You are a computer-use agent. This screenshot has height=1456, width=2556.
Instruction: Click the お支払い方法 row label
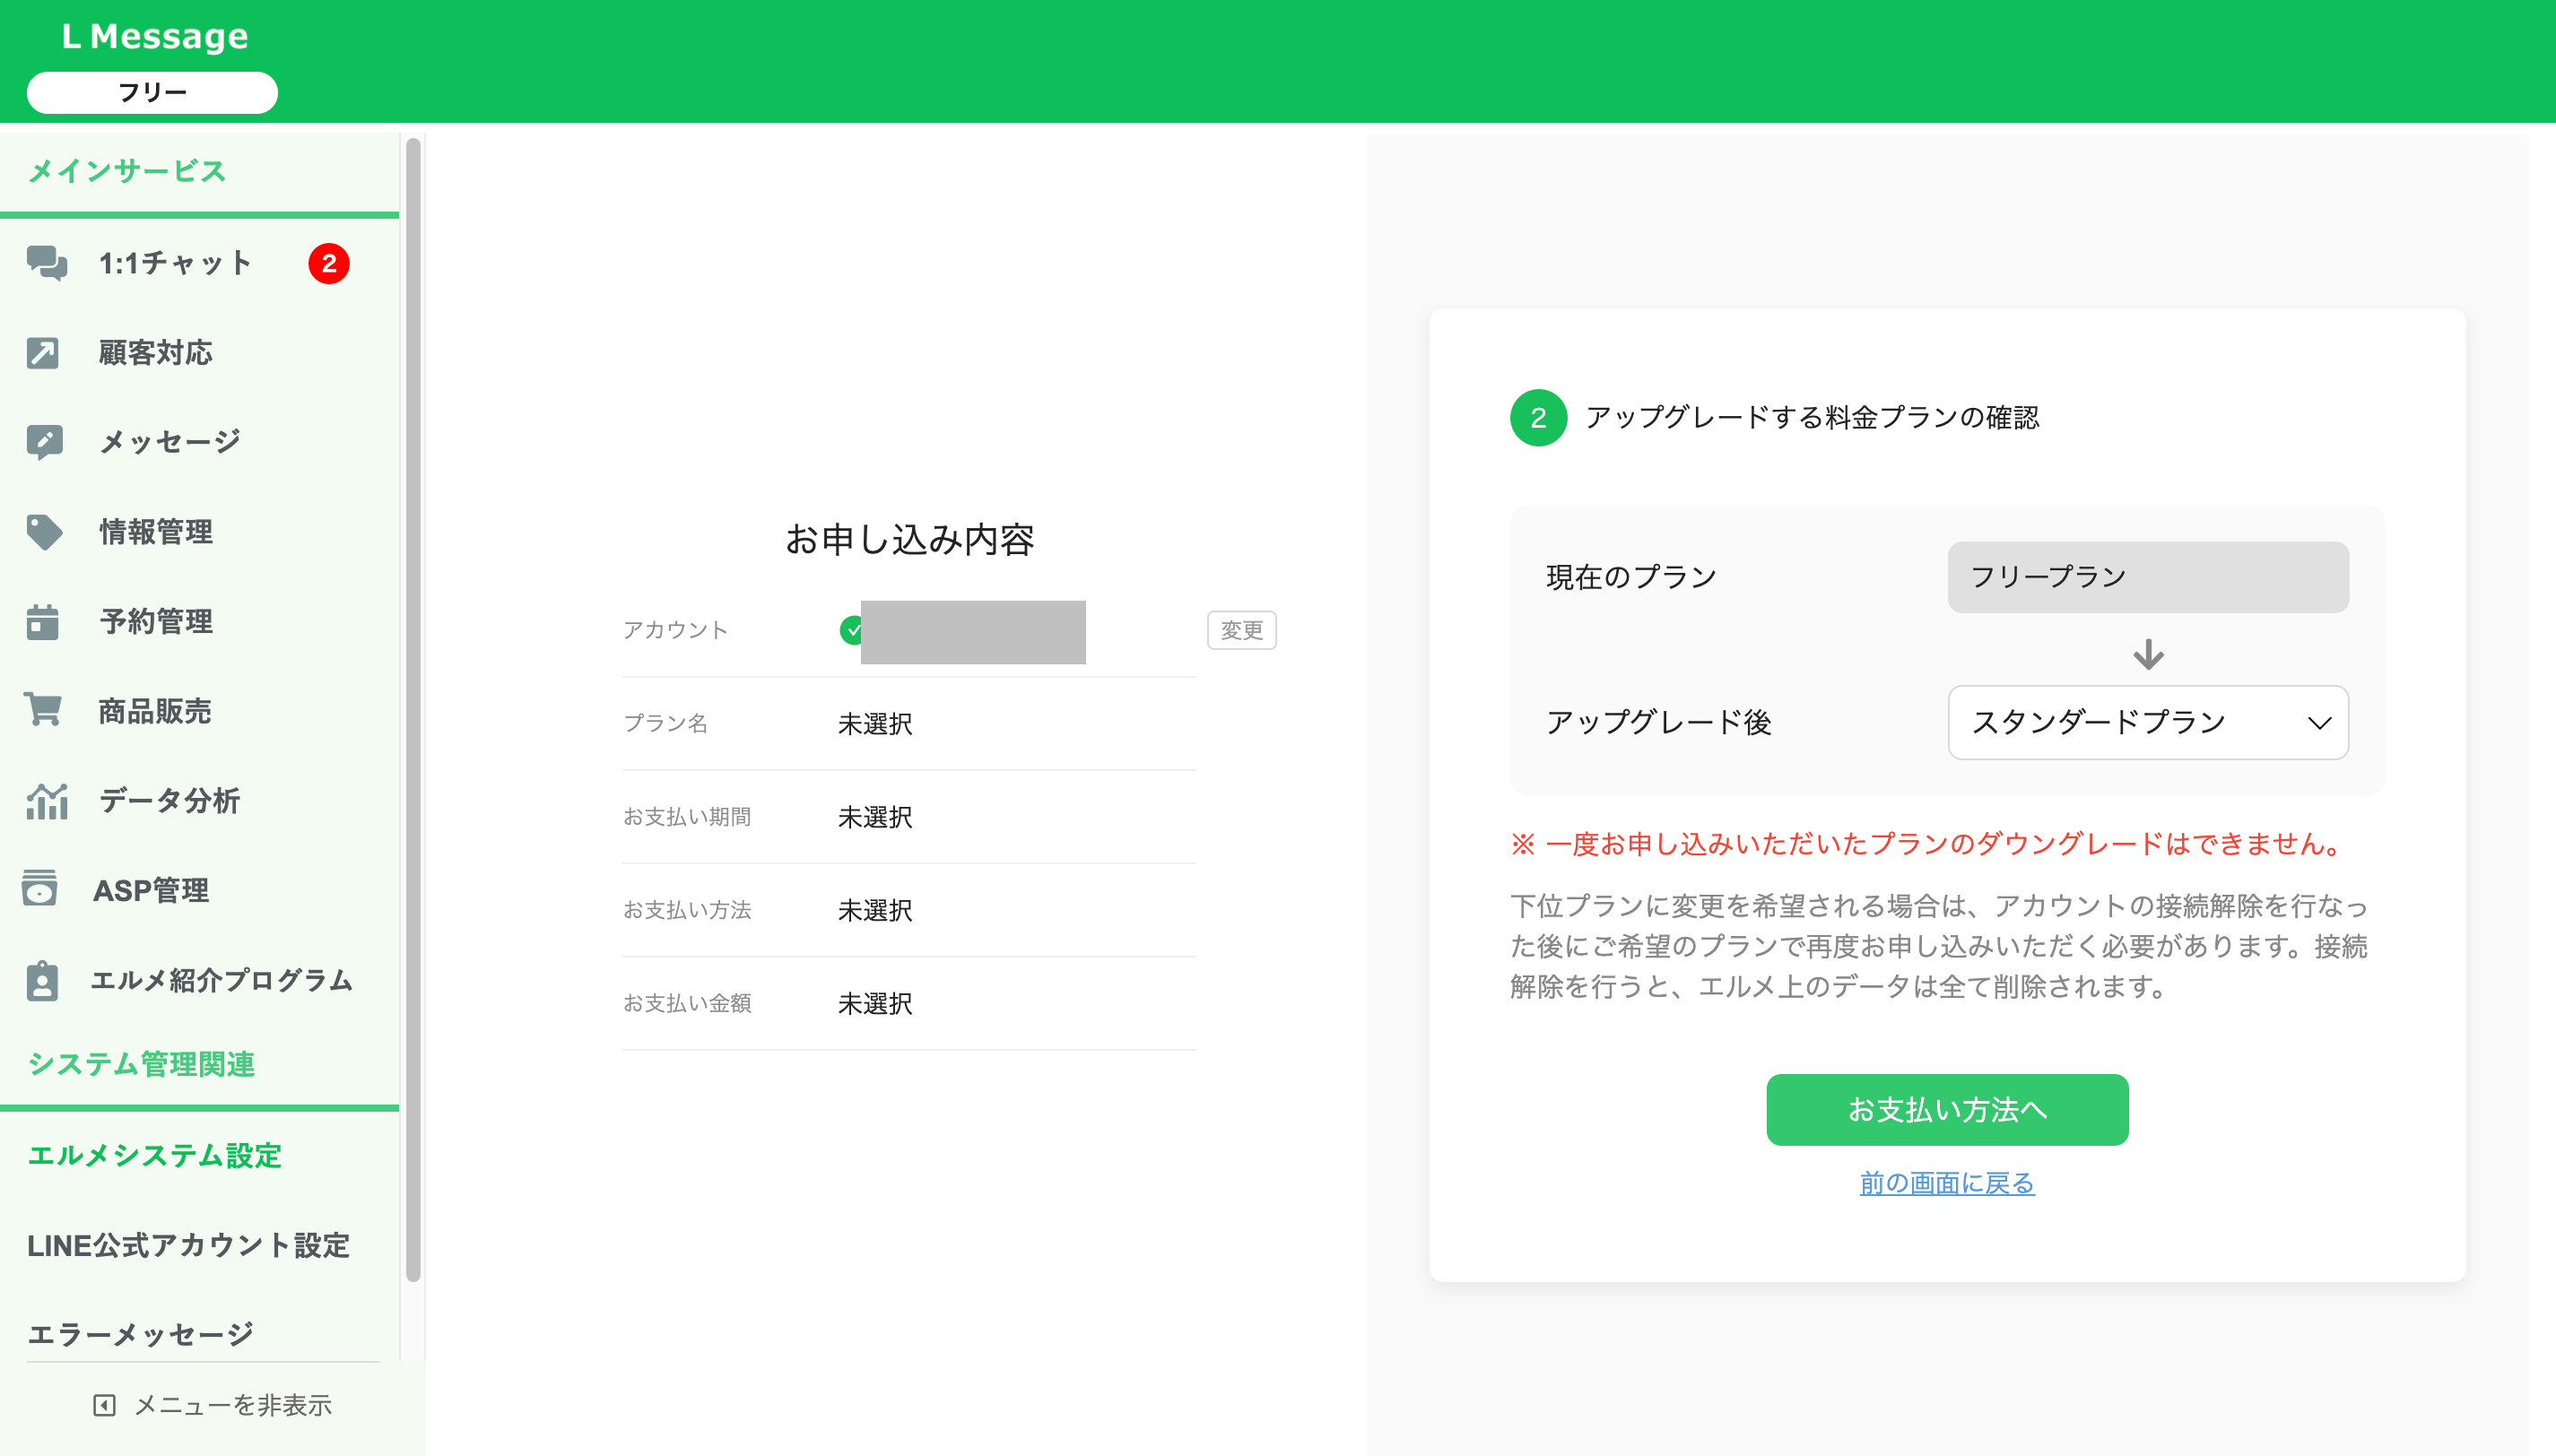pyautogui.click(x=687, y=910)
